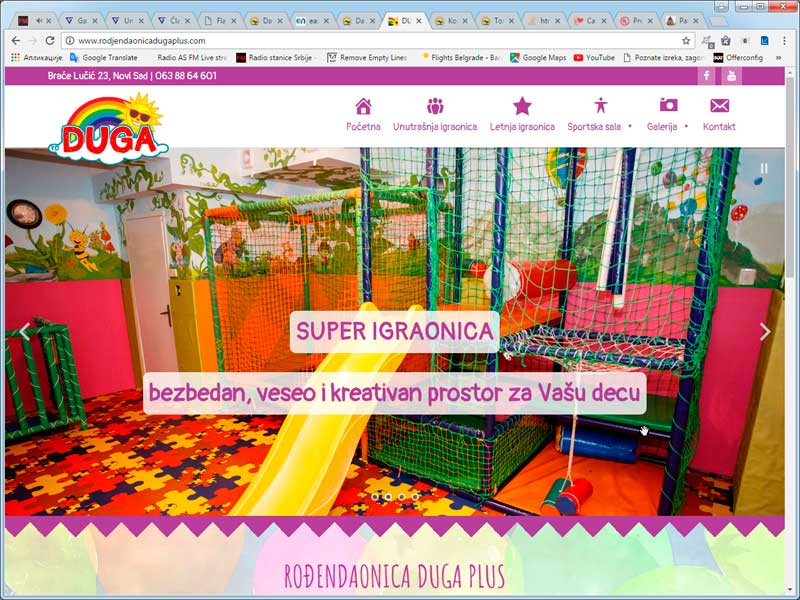This screenshot has height=600, width=800.
Task: Expand the Sportska sala submenu arrow
Action: (630, 127)
